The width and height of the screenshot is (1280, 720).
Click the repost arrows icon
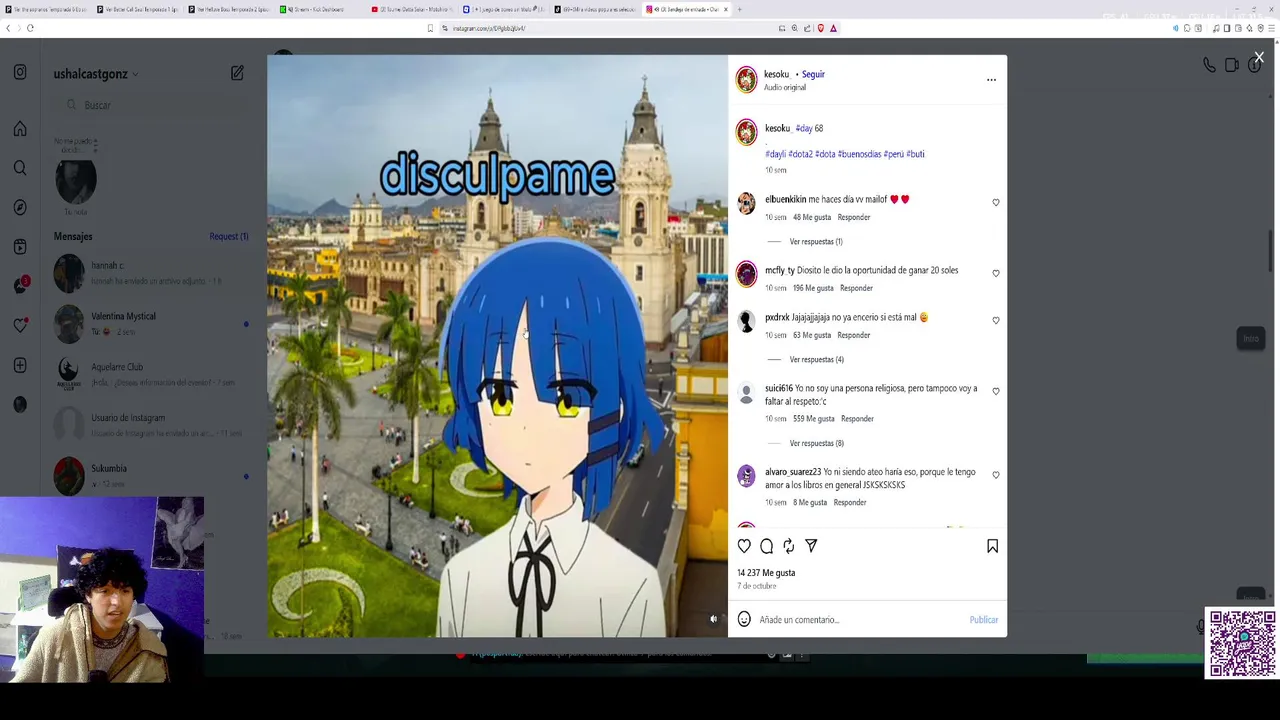(789, 546)
